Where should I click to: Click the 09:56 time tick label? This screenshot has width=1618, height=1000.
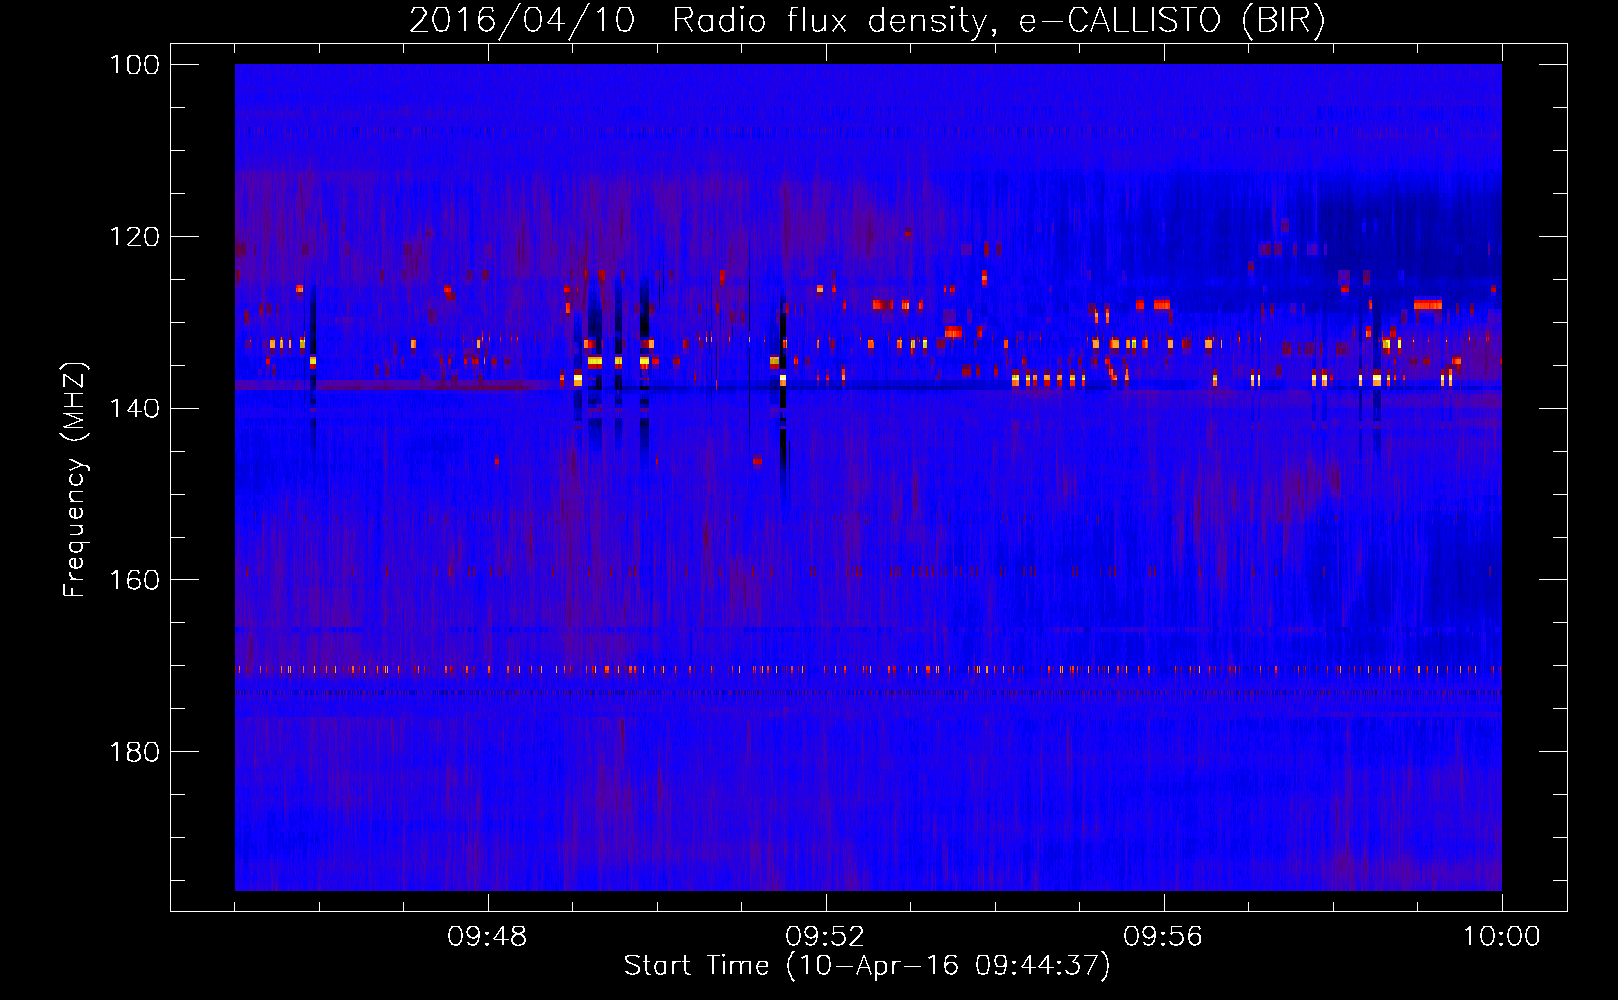point(1163,937)
